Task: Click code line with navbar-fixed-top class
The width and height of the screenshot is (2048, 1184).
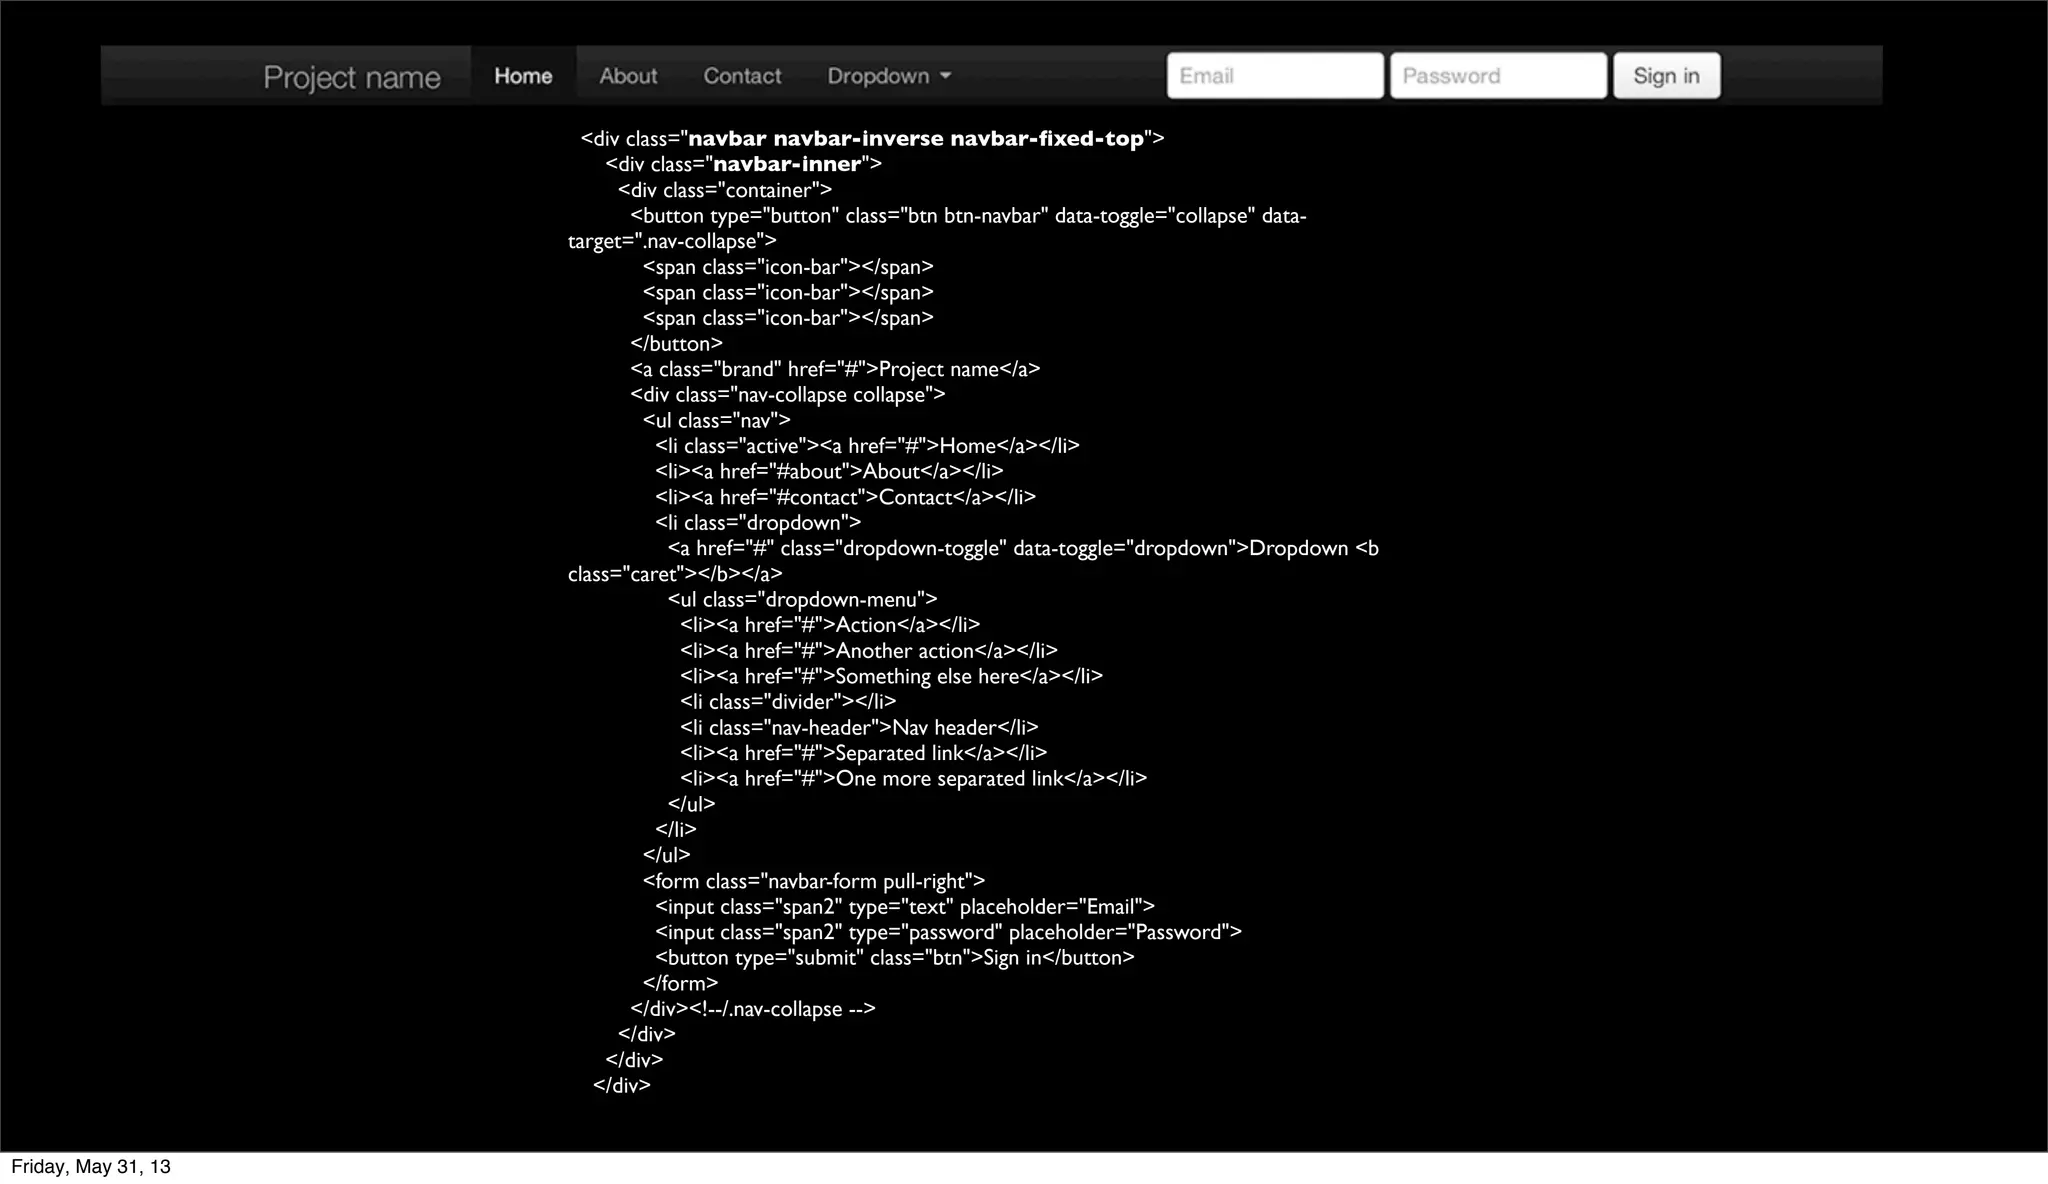Action: [x=872, y=139]
